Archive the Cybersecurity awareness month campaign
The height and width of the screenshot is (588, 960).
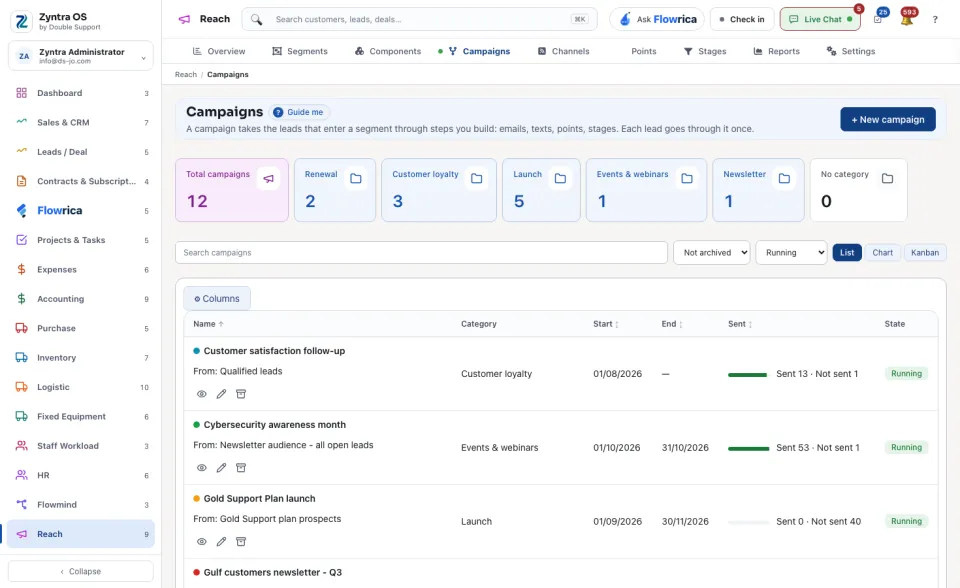click(241, 468)
